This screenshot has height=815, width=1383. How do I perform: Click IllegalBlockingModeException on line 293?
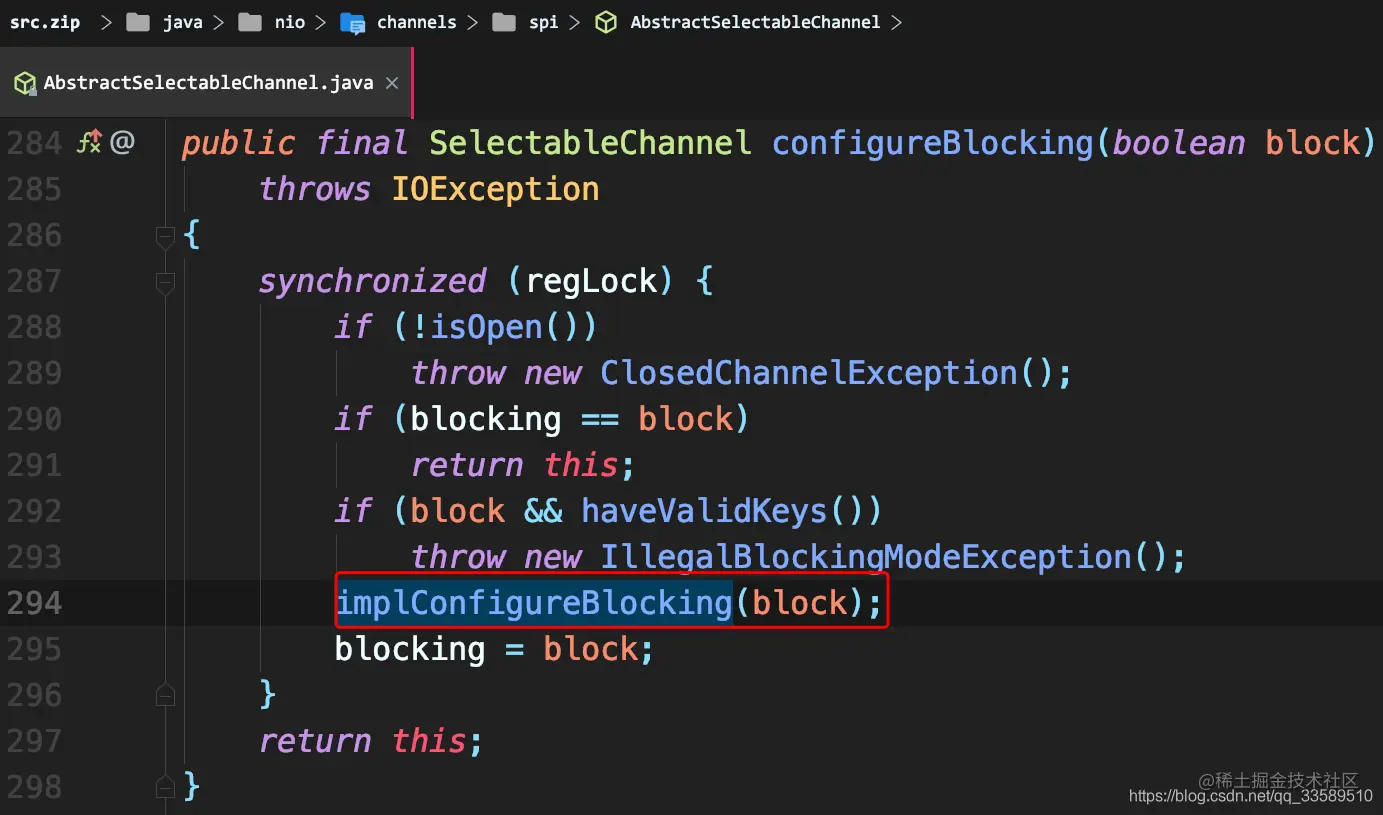pos(866,557)
